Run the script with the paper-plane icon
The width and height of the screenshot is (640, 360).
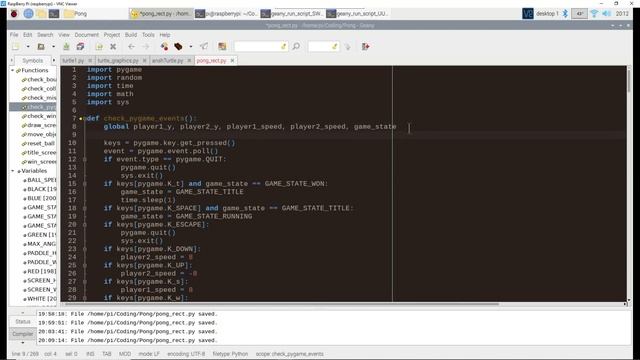(x=204, y=47)
